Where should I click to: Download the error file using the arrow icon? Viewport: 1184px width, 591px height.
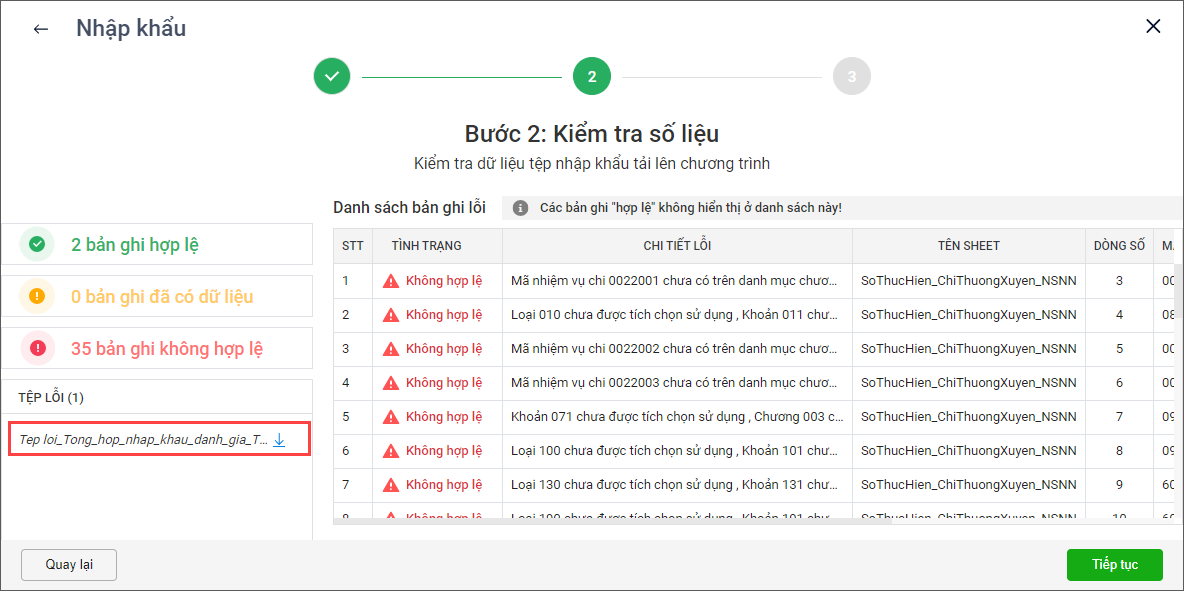click(280, 440)
